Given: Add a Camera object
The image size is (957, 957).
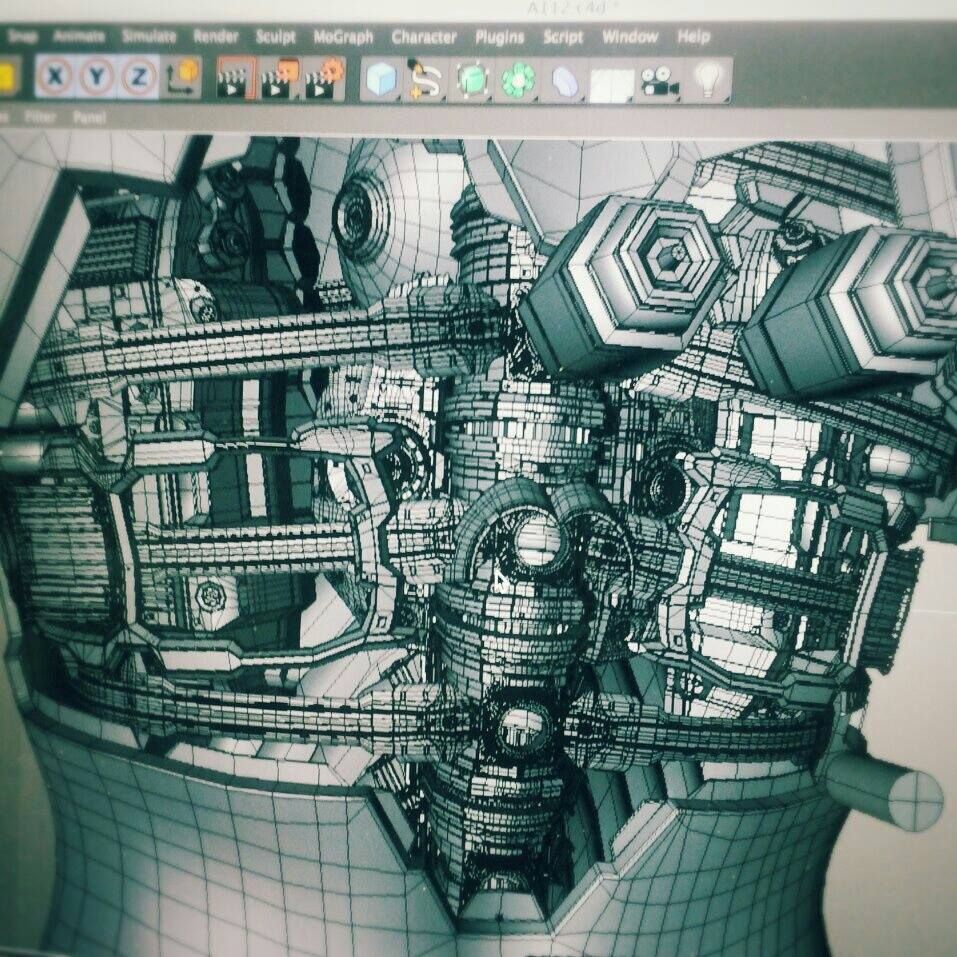Looking at the screenshot, I should click(659, 82).
